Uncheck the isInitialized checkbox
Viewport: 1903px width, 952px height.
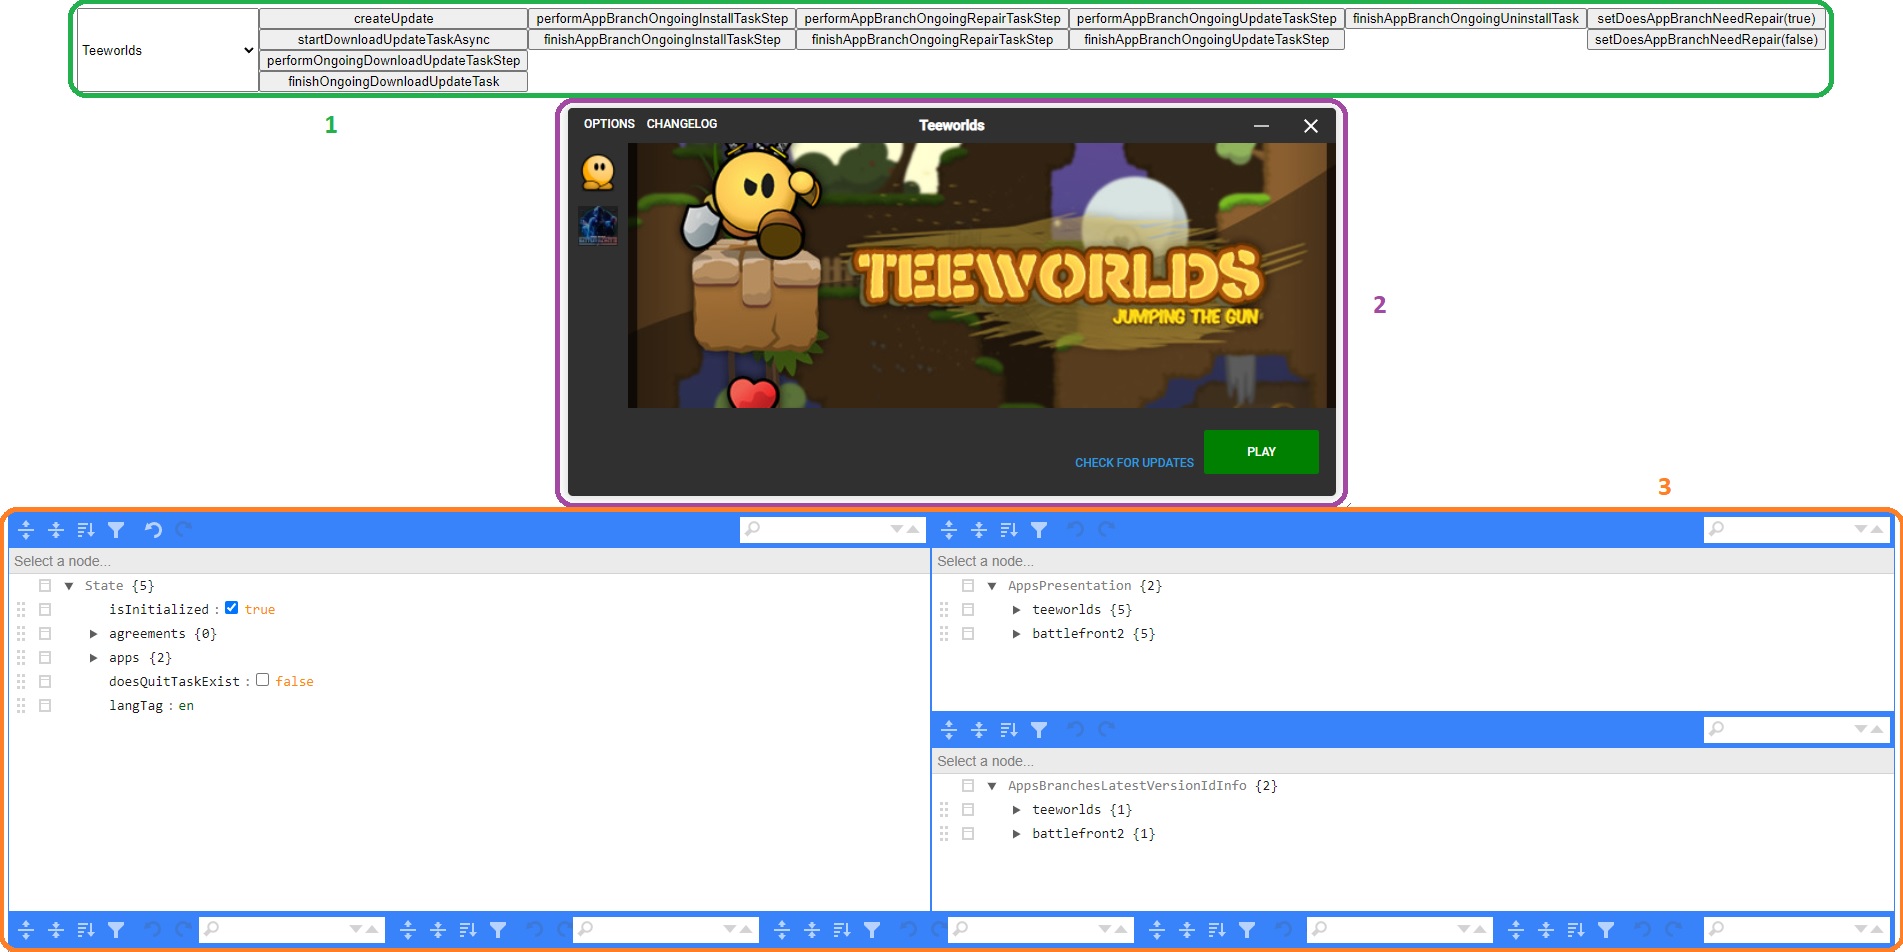tap(232, 608)
